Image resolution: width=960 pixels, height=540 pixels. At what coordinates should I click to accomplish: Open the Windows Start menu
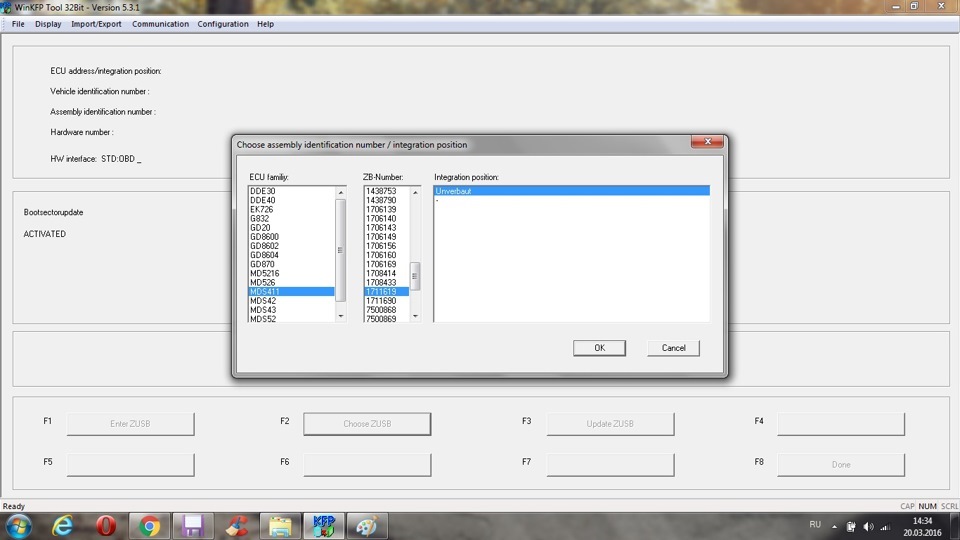(18, 526)
